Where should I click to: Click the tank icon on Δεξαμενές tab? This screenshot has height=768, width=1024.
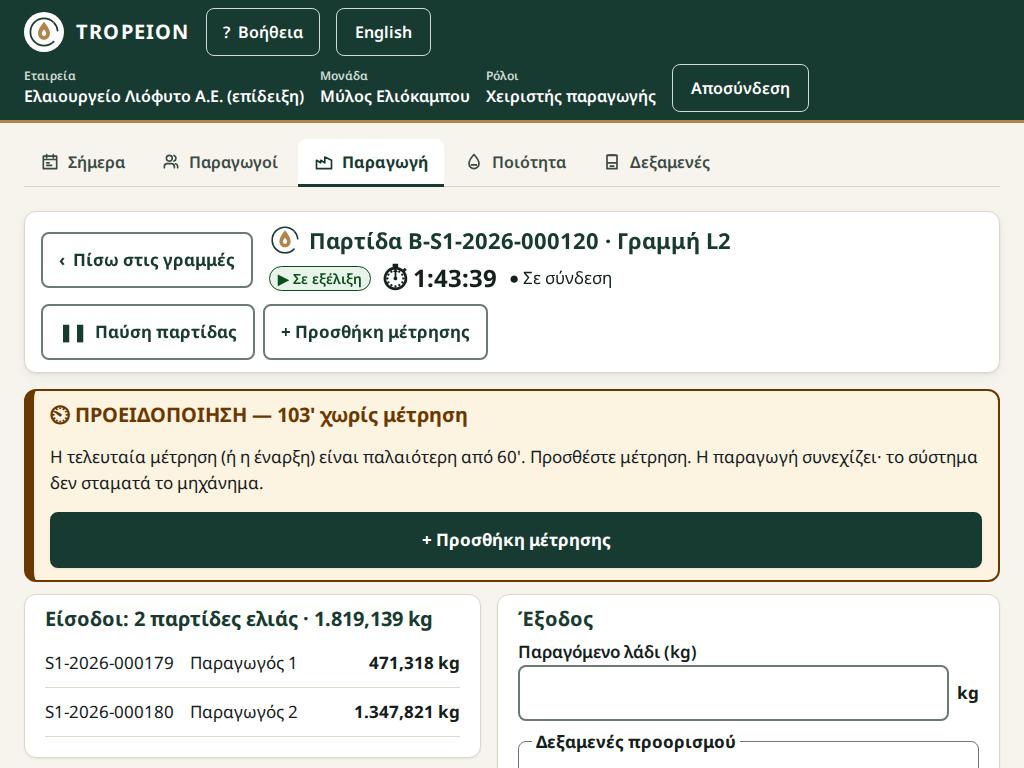coord(612,162)
